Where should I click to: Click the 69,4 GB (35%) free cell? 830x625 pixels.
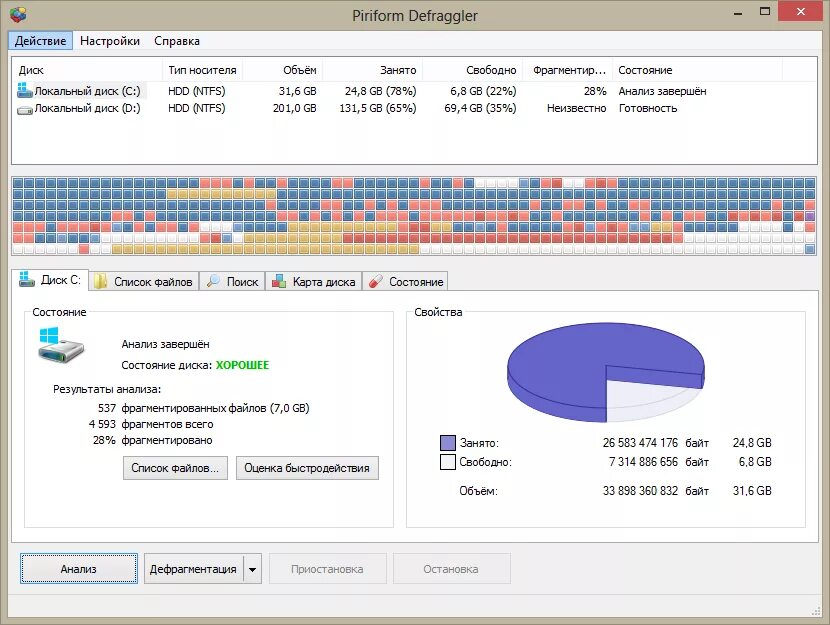click(480, 108)
